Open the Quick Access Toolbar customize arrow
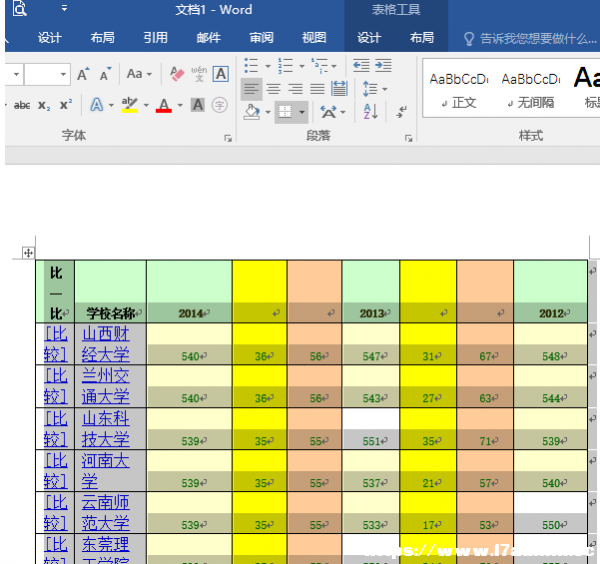Screen dimensions: 600x564 pyautogui.click(x=64, y=8)
